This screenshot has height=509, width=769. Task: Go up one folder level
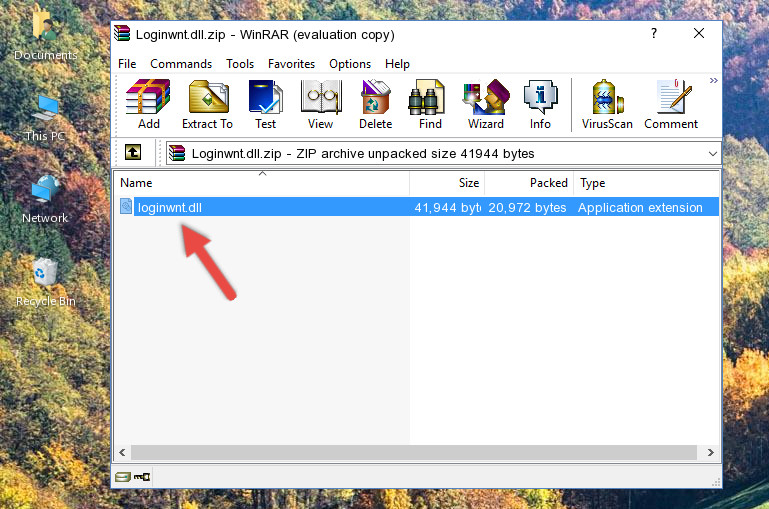pos(133,153)
